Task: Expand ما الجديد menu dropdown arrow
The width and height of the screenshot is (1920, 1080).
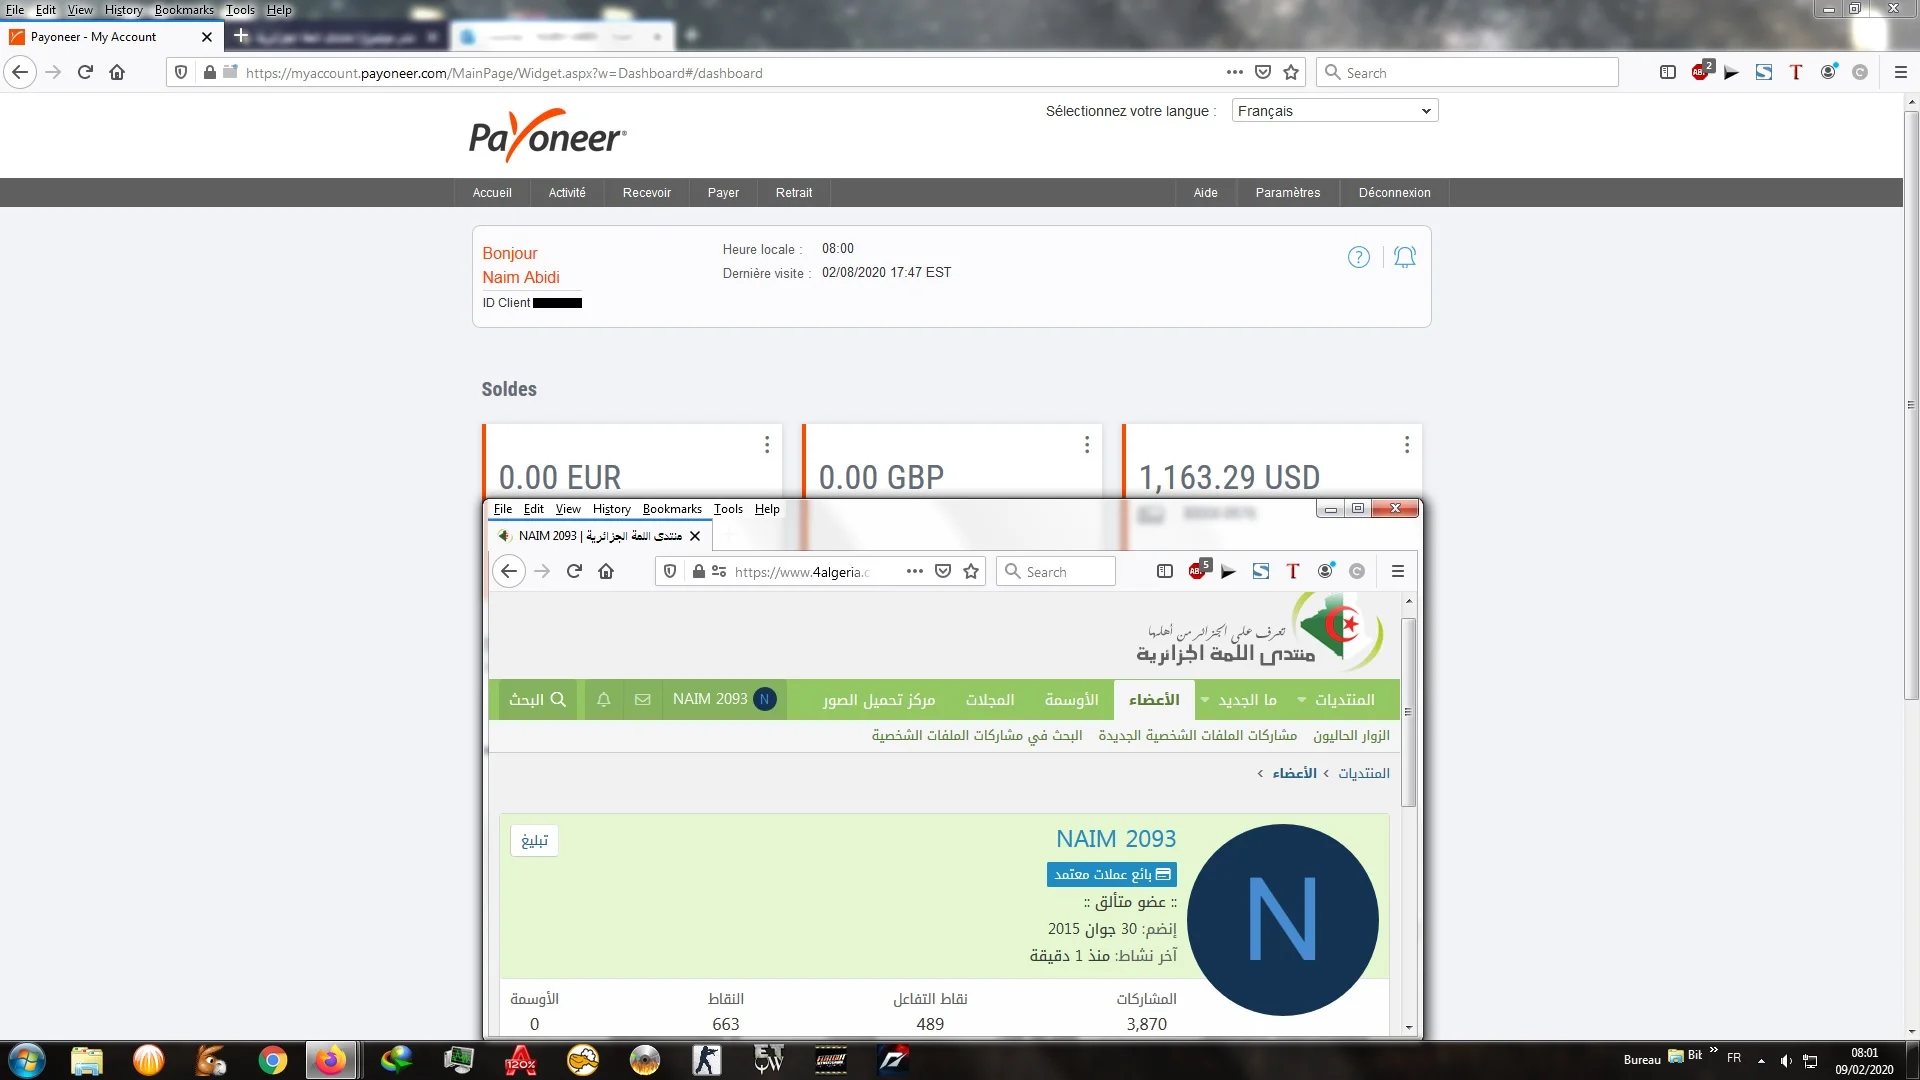Action: point(1205,700)
